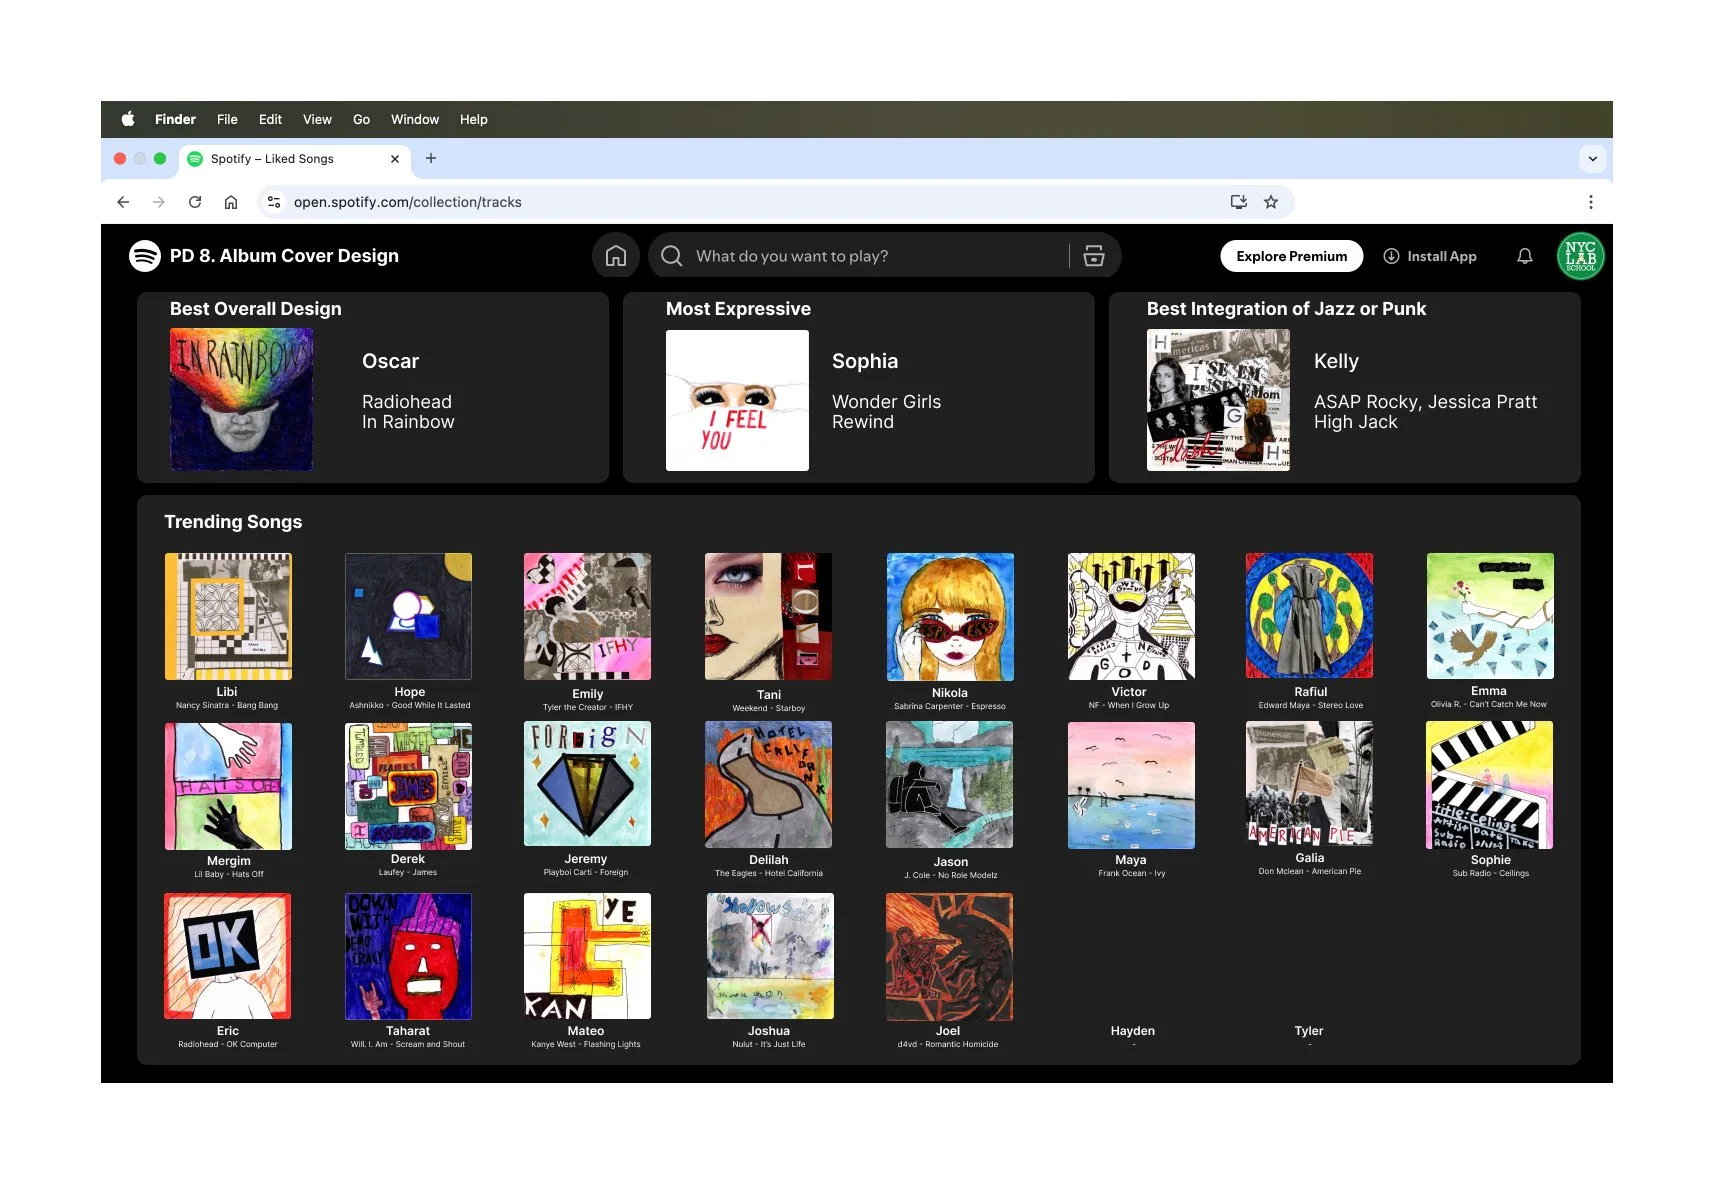Click browser forward arrow
This screenshot has width=1714, height=1184.
pyautogui.click(x=159, y=202)
